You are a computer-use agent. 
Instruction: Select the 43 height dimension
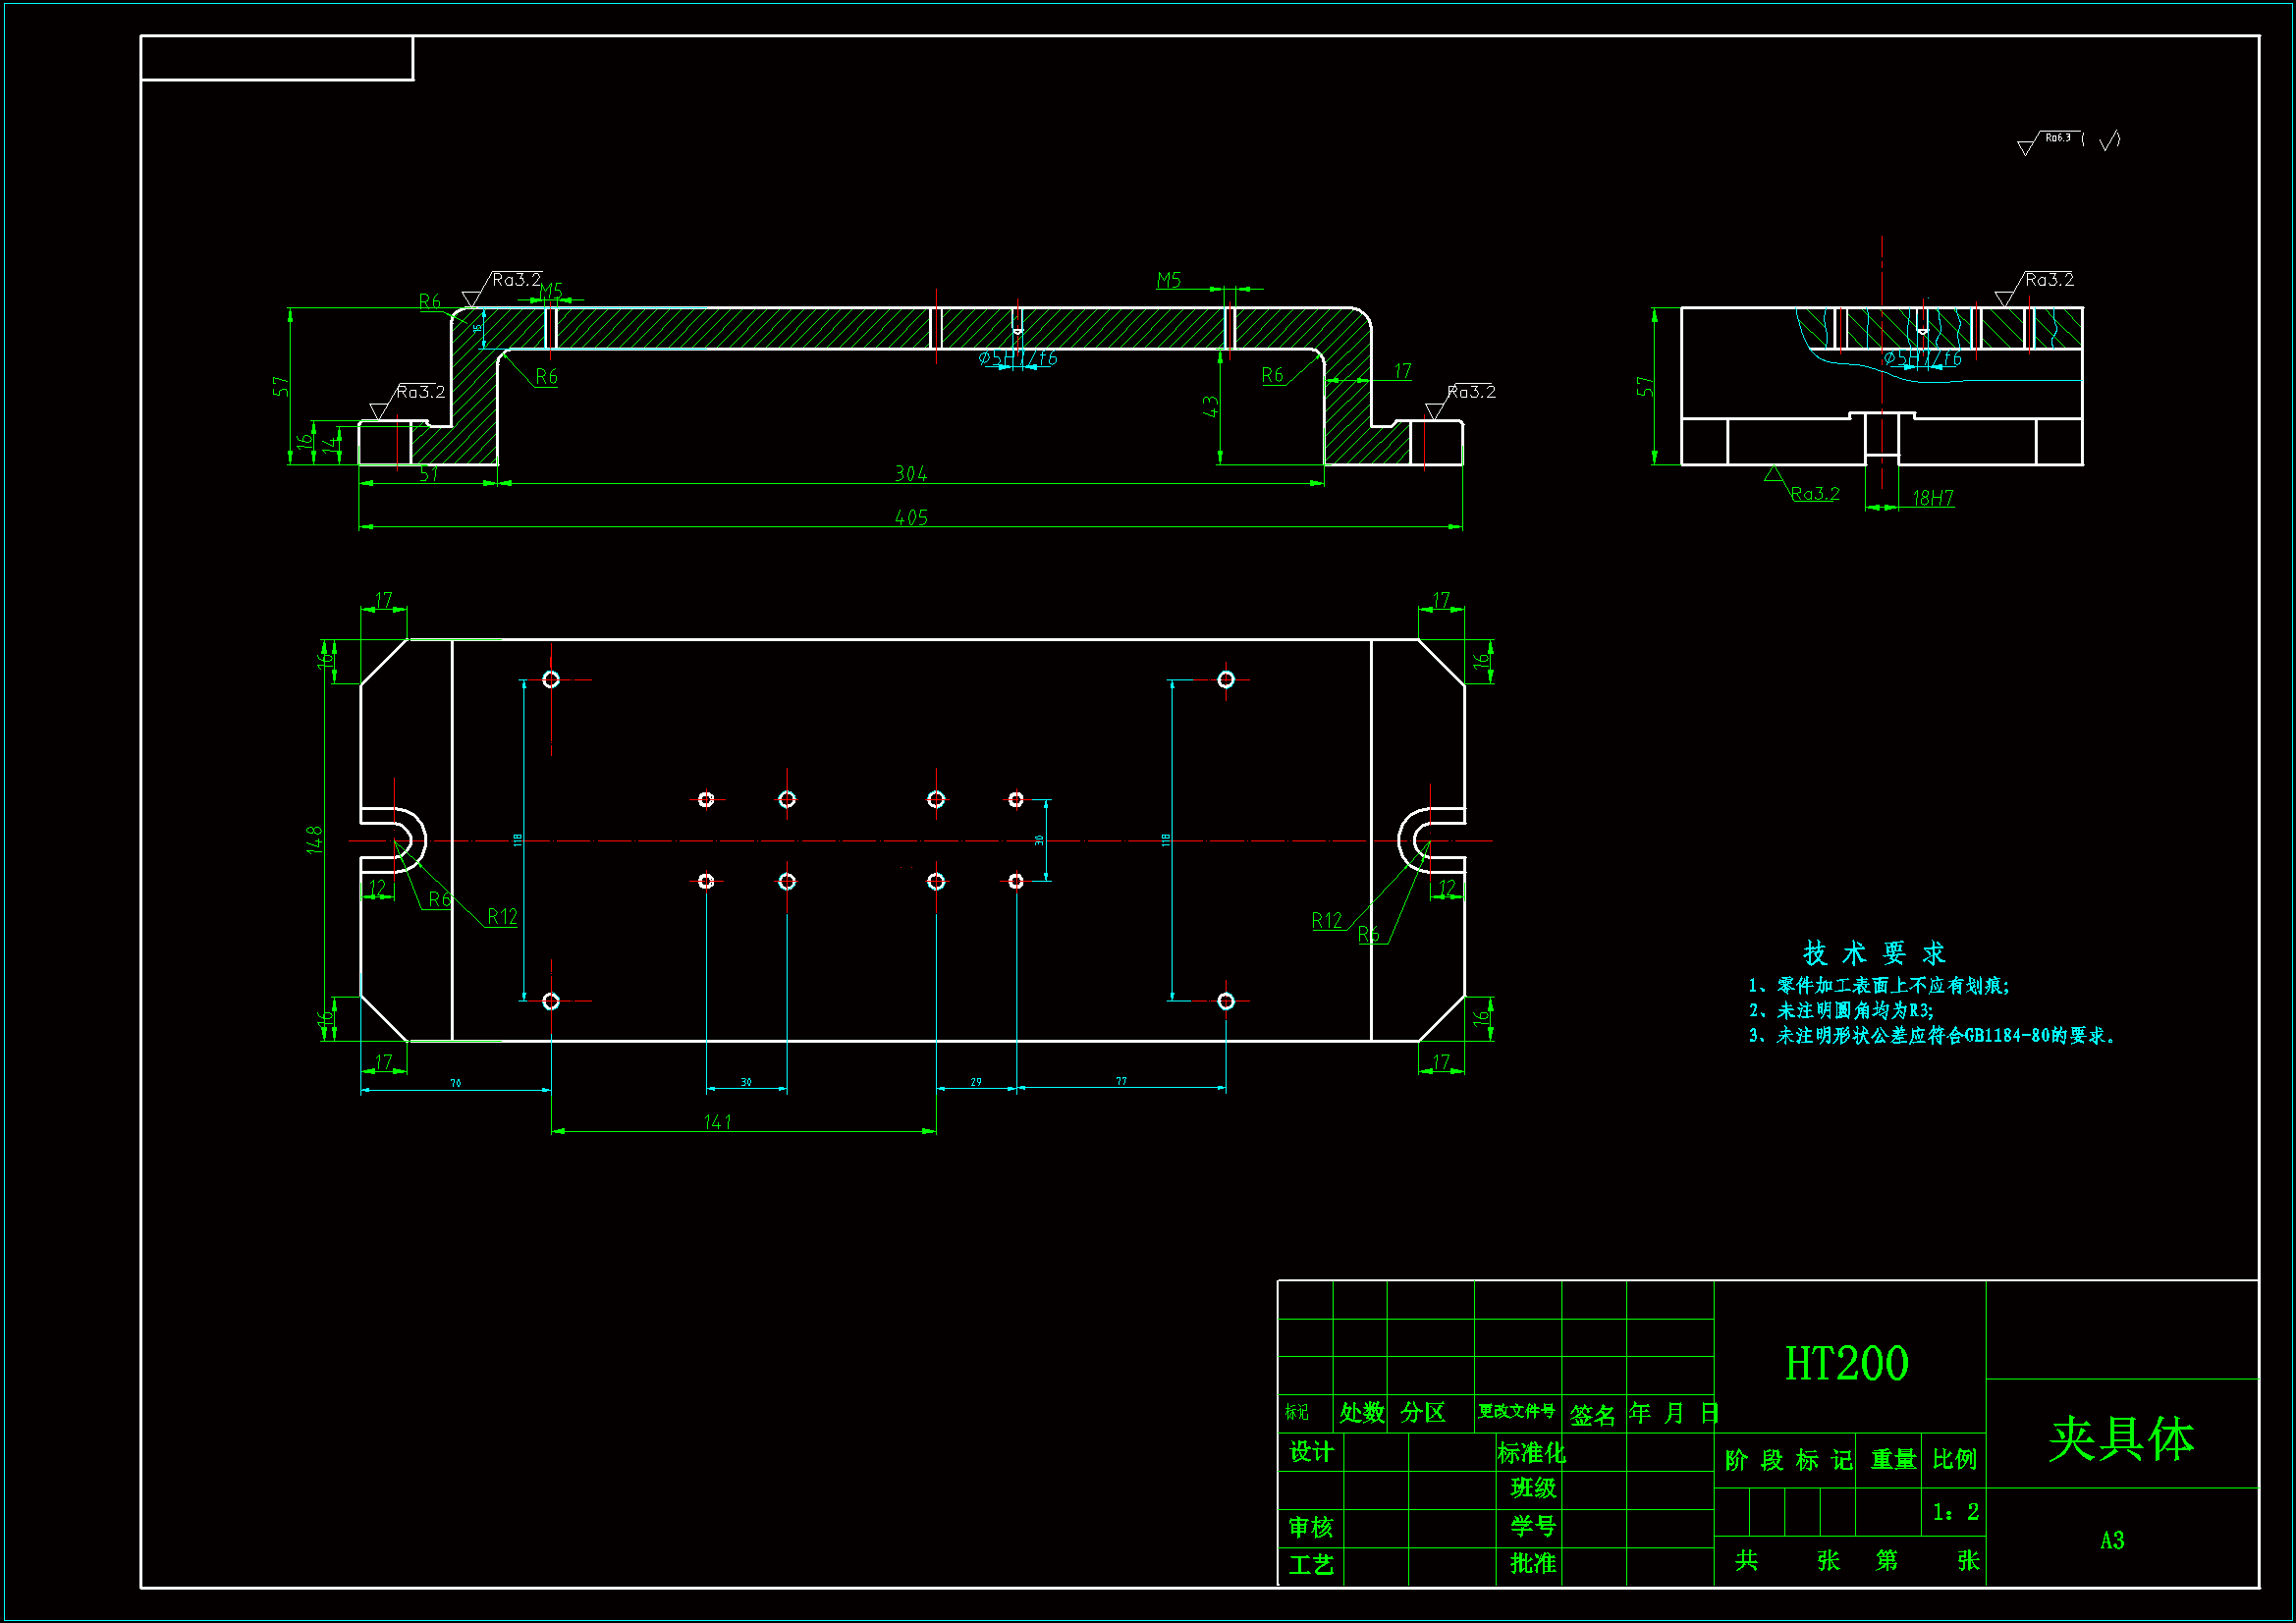coord(1210,407)
